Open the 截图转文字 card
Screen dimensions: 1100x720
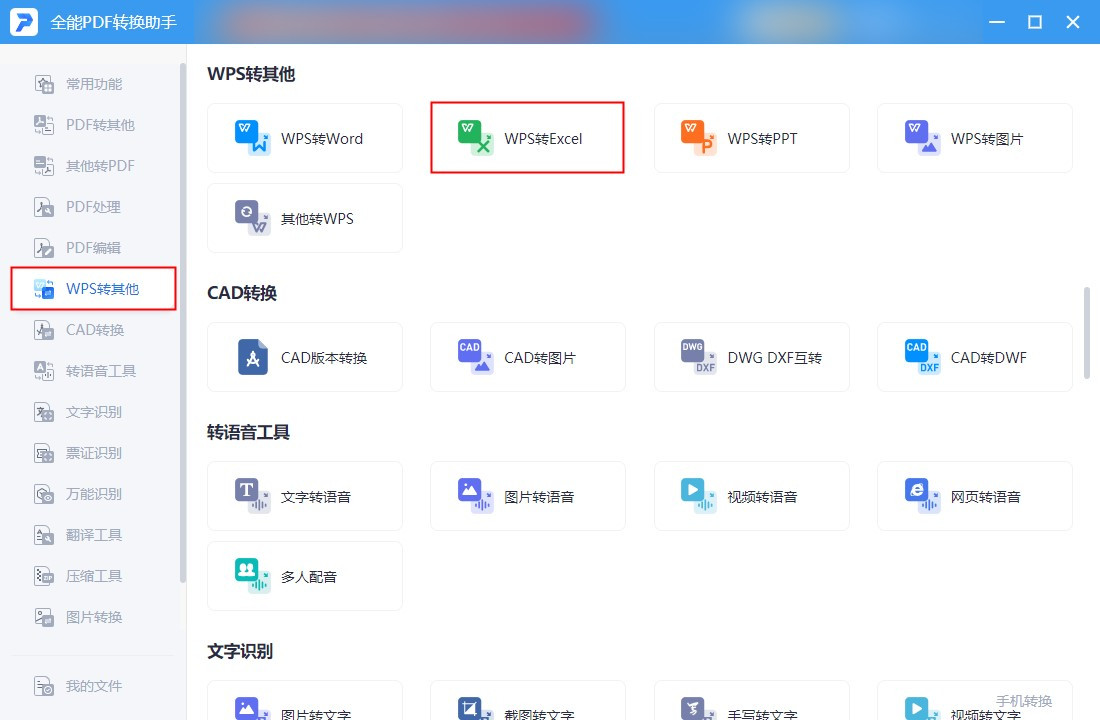[528, 700]
